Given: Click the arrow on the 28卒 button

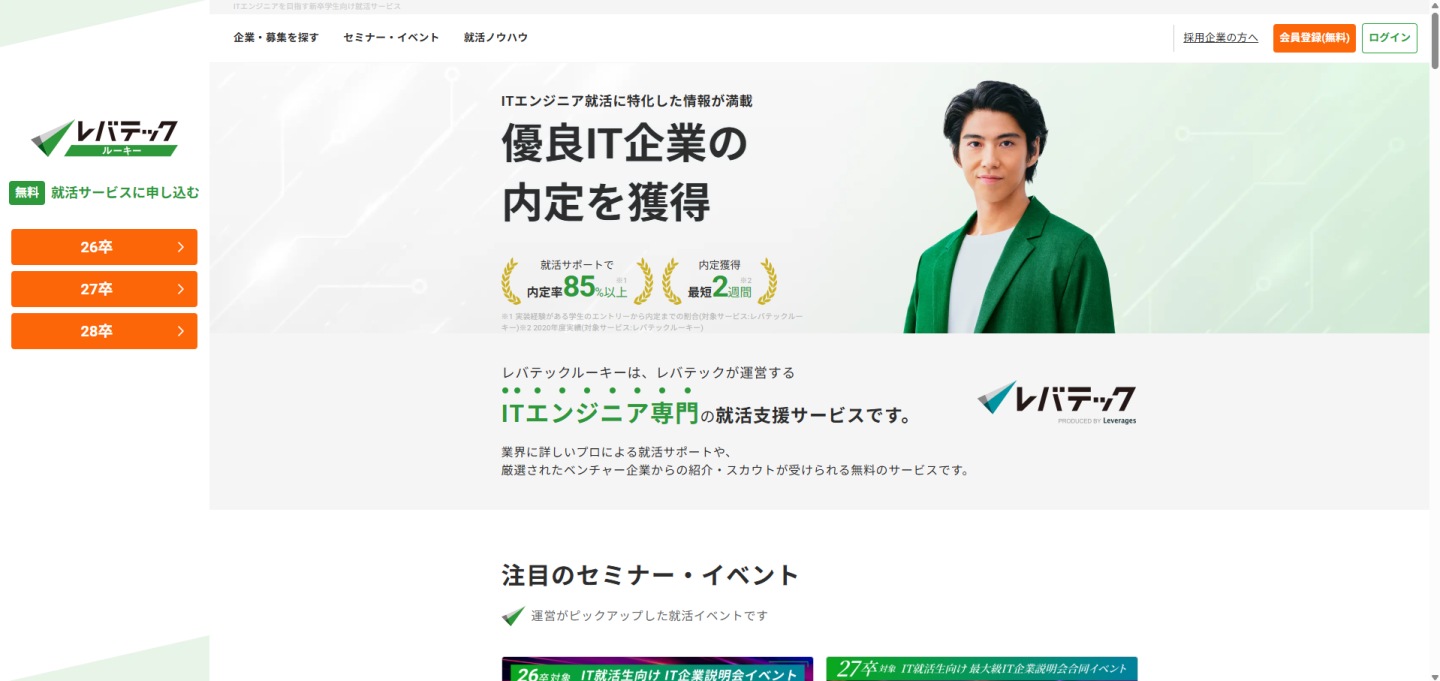Looking at the screenshot, I should 180,331.
